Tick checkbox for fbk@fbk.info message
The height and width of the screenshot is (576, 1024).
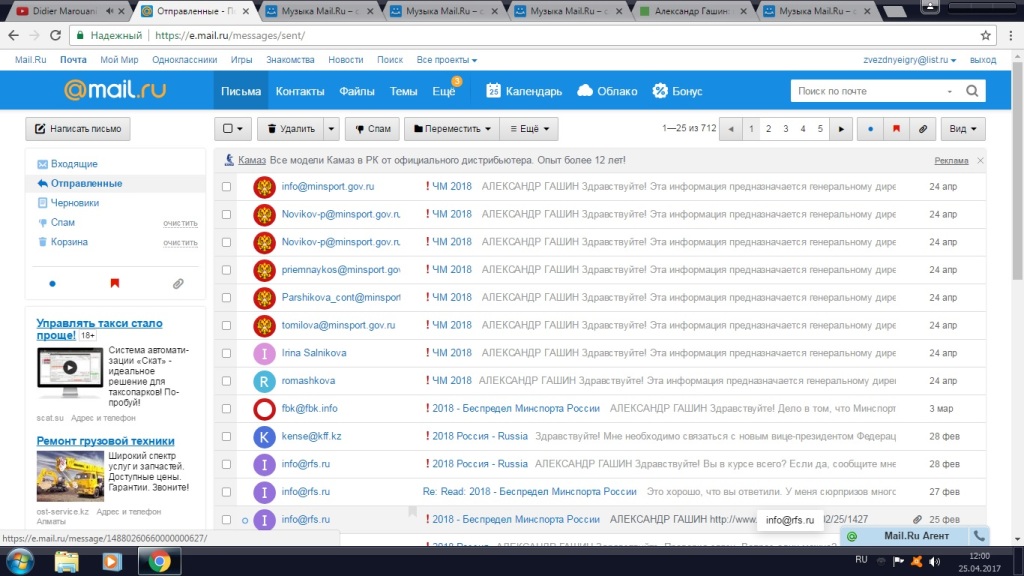(x=226, y=409)
